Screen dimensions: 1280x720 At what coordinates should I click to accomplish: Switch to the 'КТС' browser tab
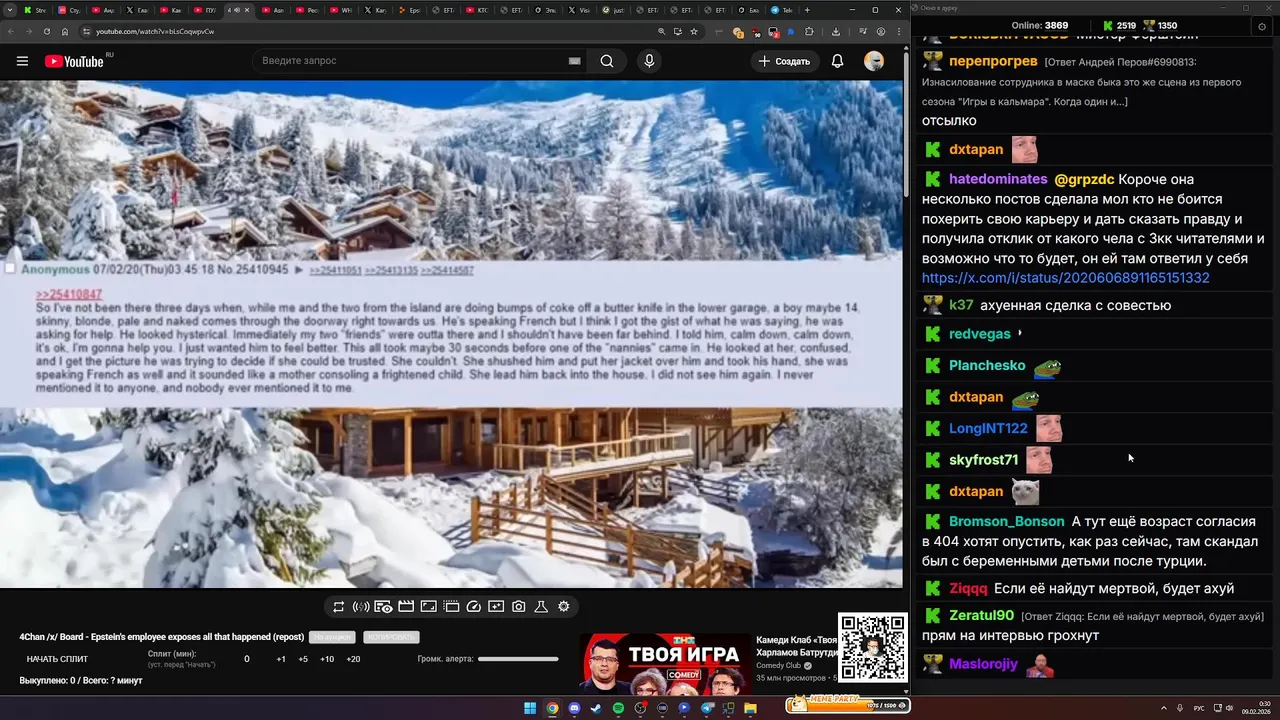point(477,11)
